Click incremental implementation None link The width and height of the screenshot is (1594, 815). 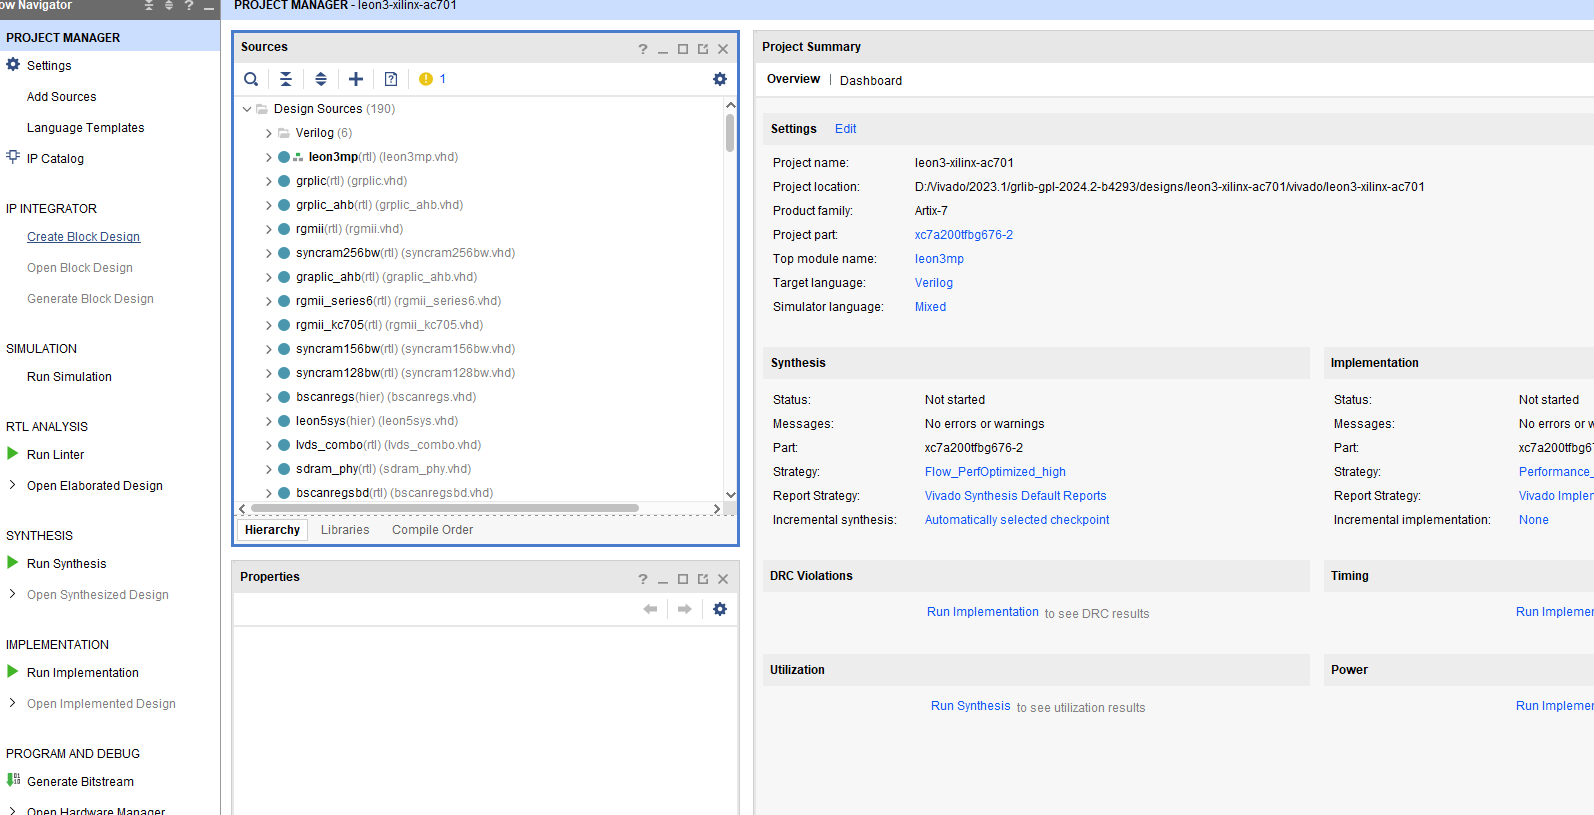coord(1534,520)
